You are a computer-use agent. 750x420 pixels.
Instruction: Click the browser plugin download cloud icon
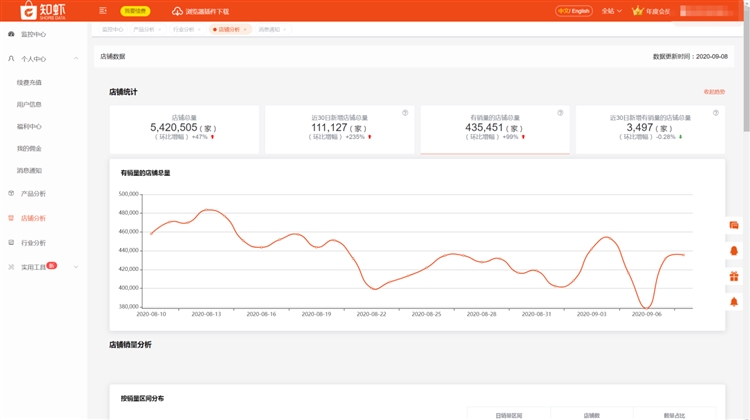pos(178,11)
